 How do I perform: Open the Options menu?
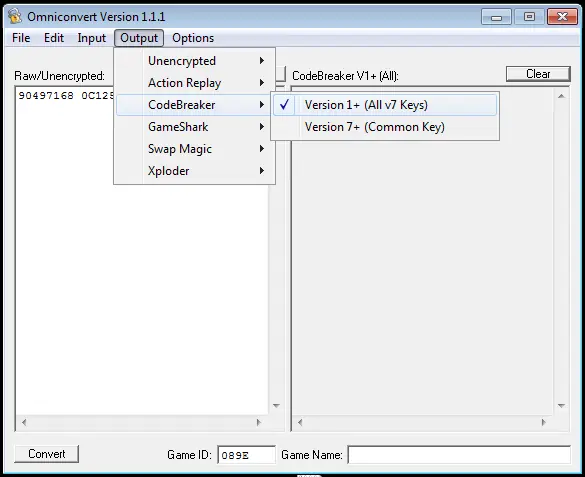pos(193,38)
